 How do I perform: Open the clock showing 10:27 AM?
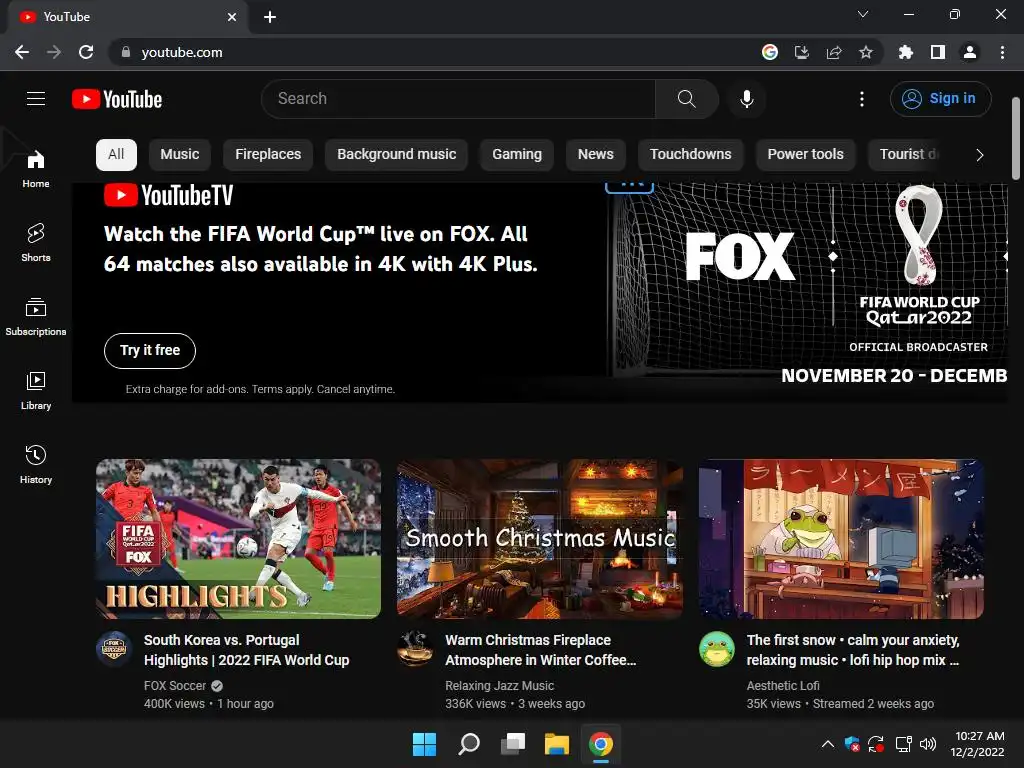(x=978, y=744)
